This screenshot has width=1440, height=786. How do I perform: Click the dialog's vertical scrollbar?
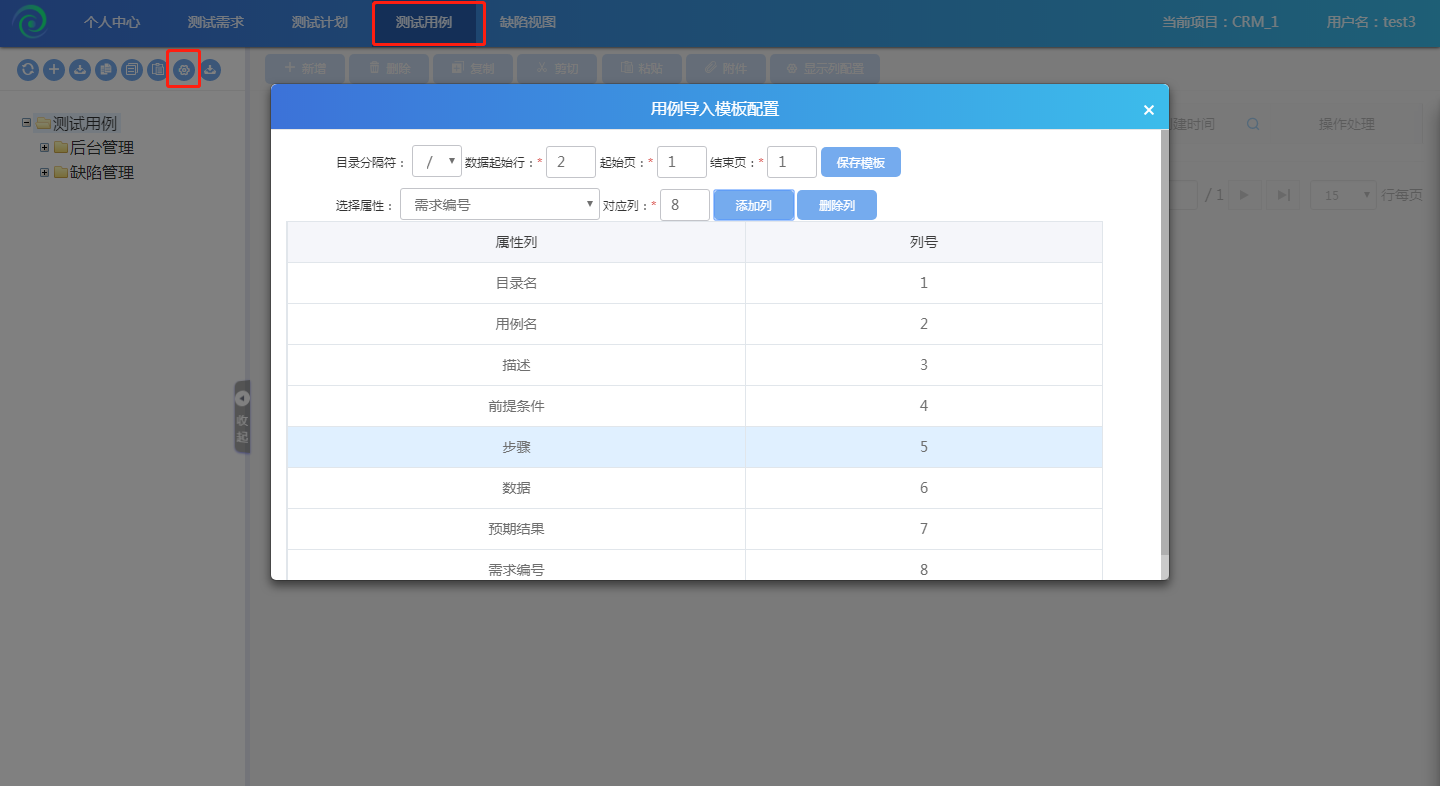coord(1163,340)
